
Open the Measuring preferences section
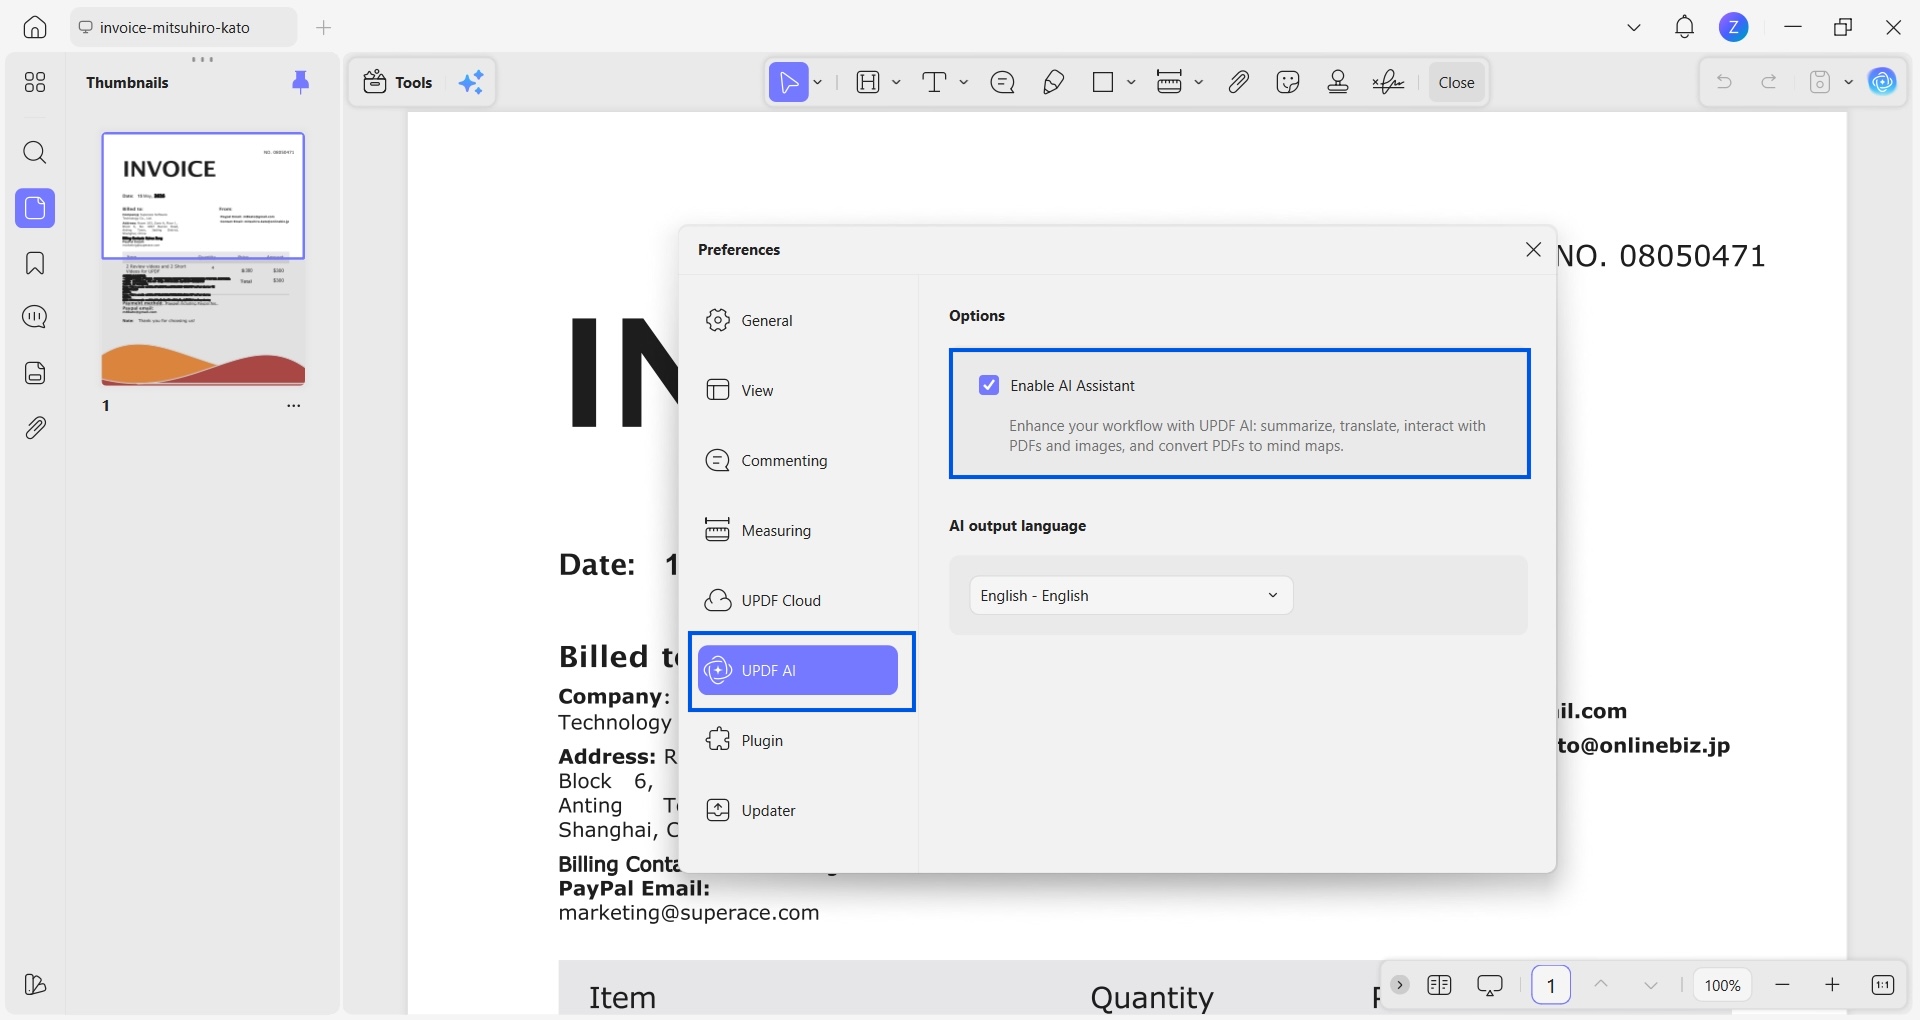[x=798, y=530]
